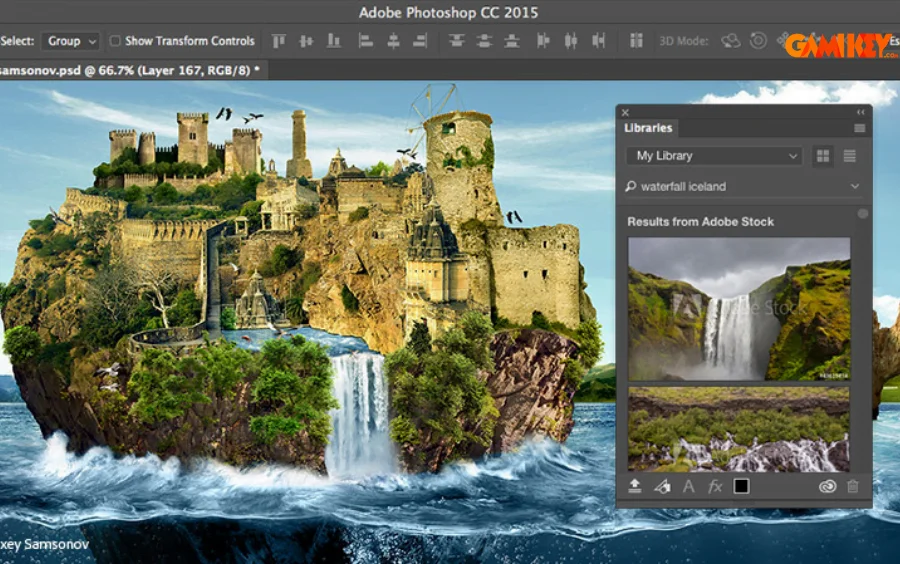Select the tall waterfall Adobe Stock thumbnail
The image size is (900, 564).
click(739, 309)
